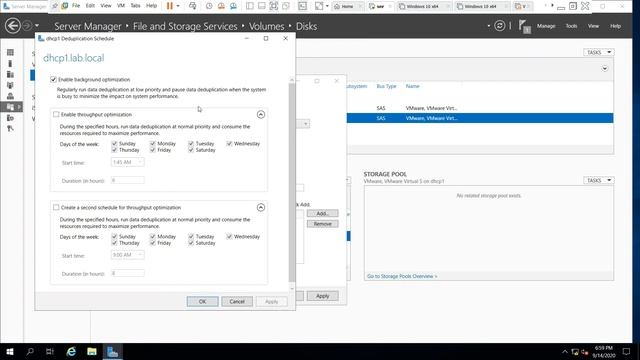Open the second schedule Start time dropdown
The height and width of the screenshot is (360, 640).
[127, 255]
